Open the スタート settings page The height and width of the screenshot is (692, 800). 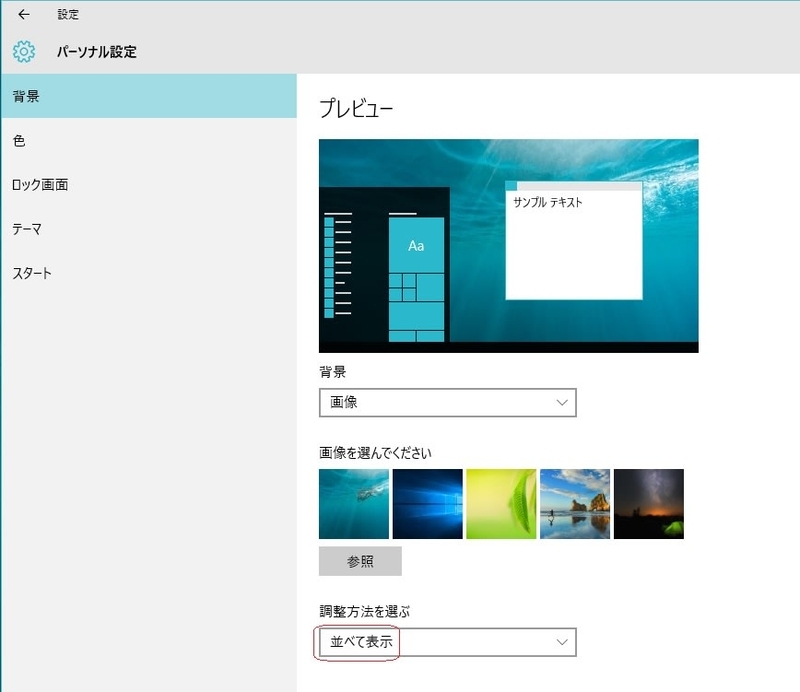148,273
